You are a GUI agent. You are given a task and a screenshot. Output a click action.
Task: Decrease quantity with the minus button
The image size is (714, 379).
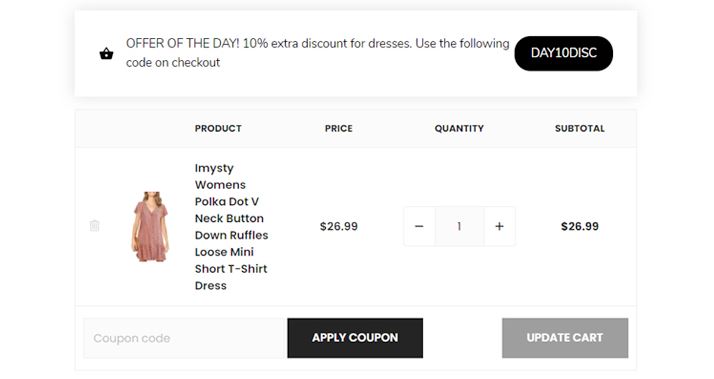tap(419, 226)
